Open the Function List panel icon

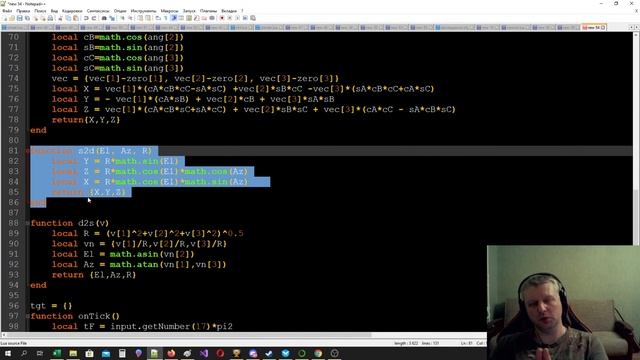tap(197, 18)
